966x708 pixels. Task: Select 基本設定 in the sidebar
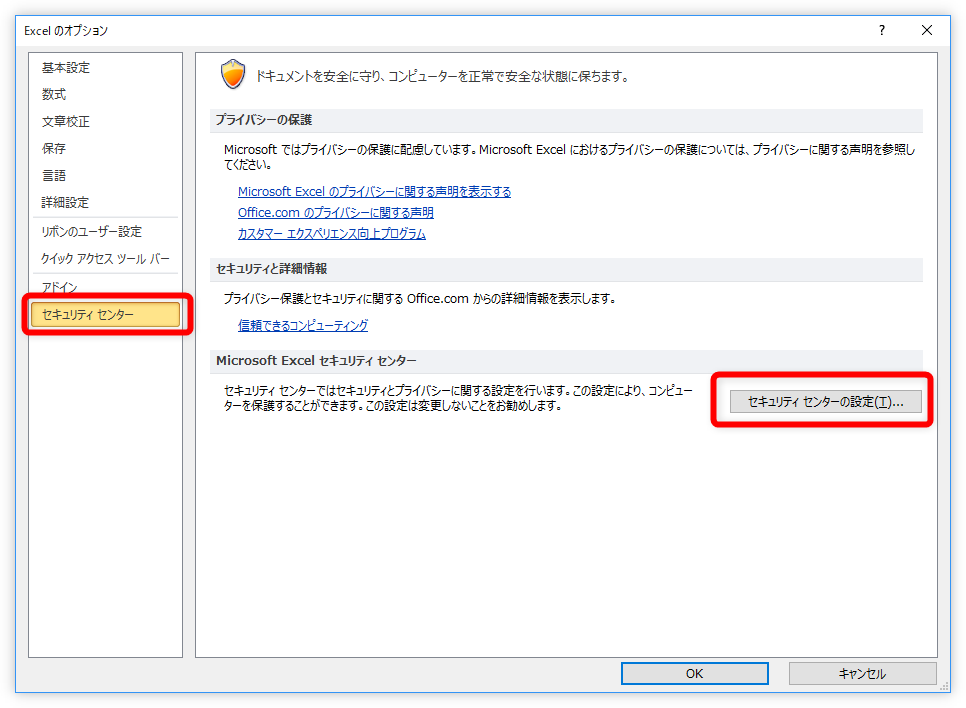(66, 68)
